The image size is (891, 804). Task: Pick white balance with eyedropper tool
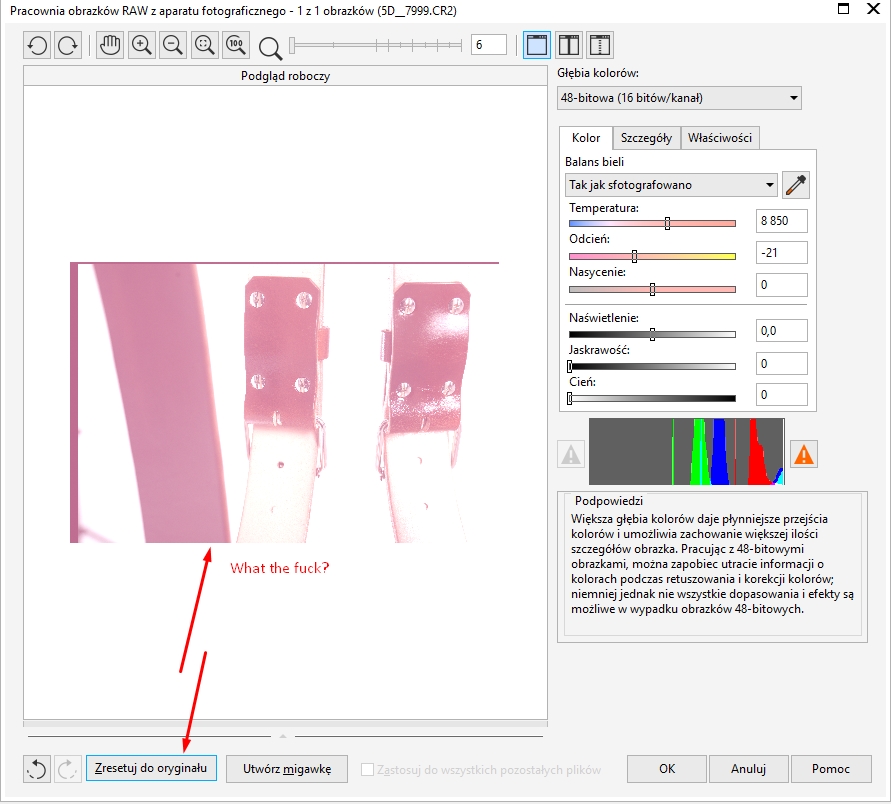tap(796, 185)
